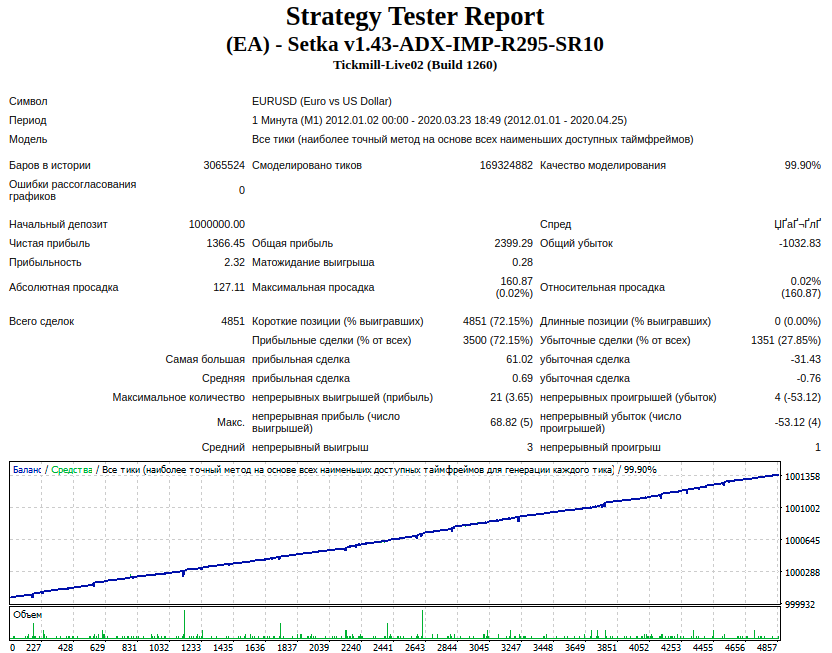Viewport: 832px width, 653px height.
Task: Select the 'Короткие позиции (% выигравших)' label
Action: tap(337, 321)
